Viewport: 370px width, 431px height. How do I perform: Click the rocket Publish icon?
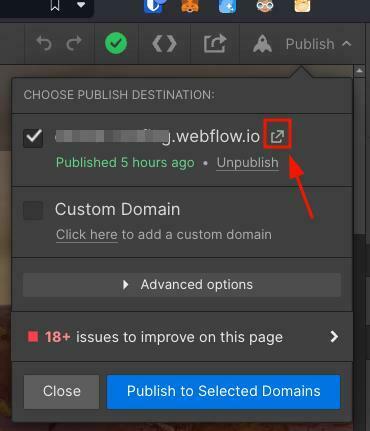[x=262, y=44]
